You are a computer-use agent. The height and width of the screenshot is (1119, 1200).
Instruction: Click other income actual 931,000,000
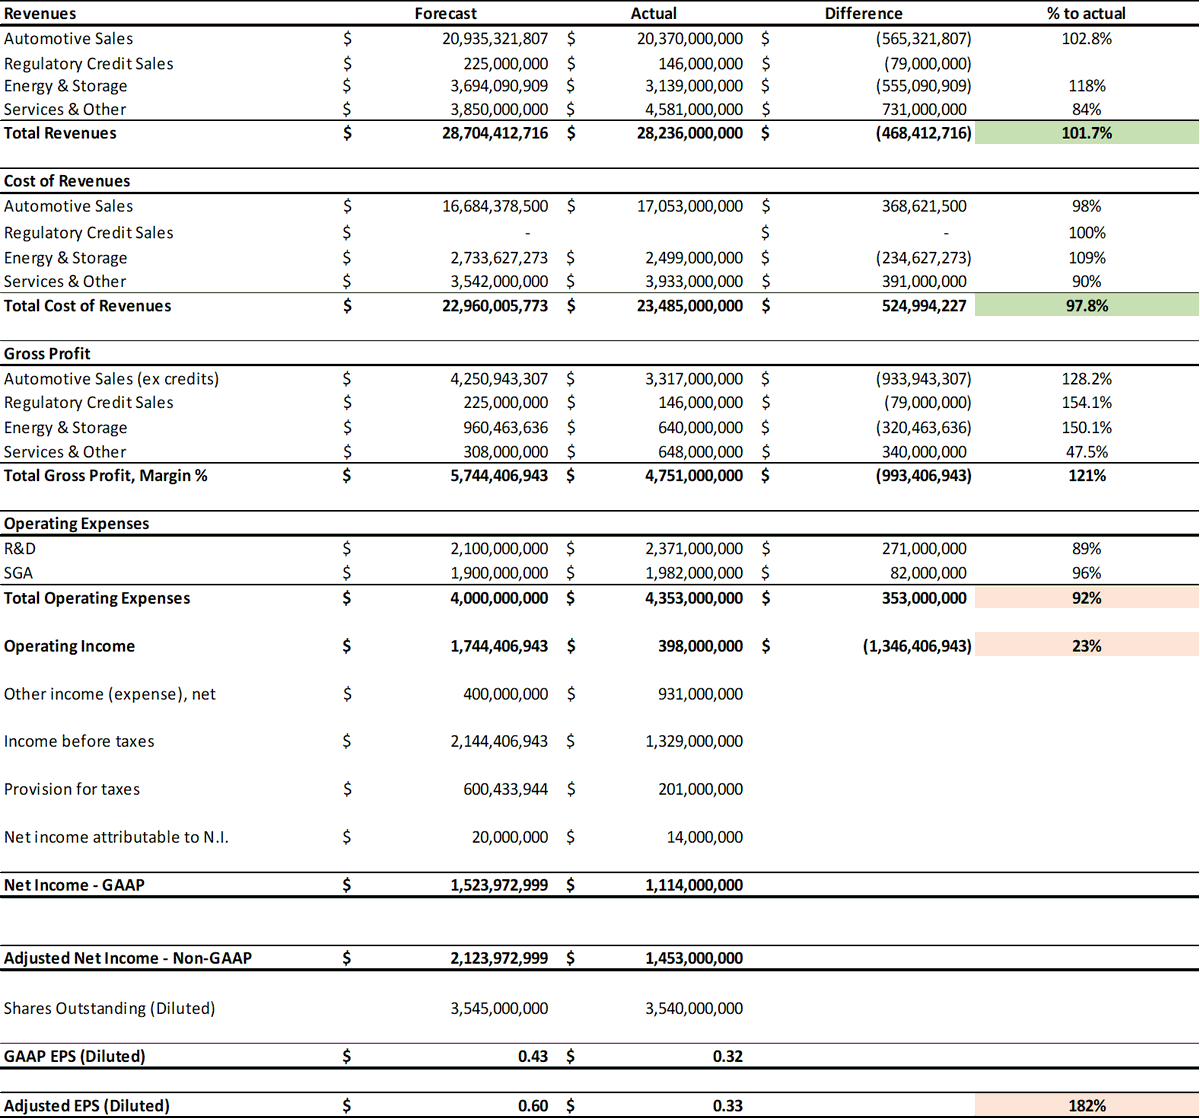(x=700, y=694)
